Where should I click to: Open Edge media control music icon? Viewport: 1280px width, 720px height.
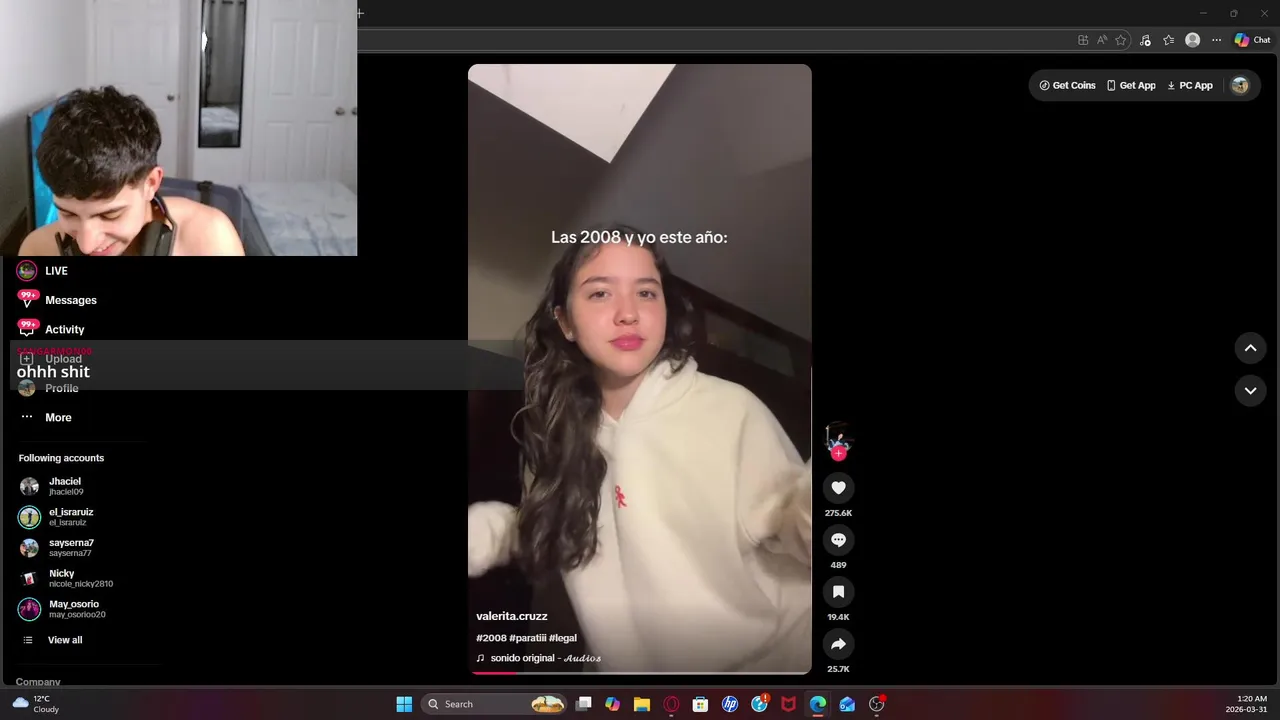tap(1145, 40)
